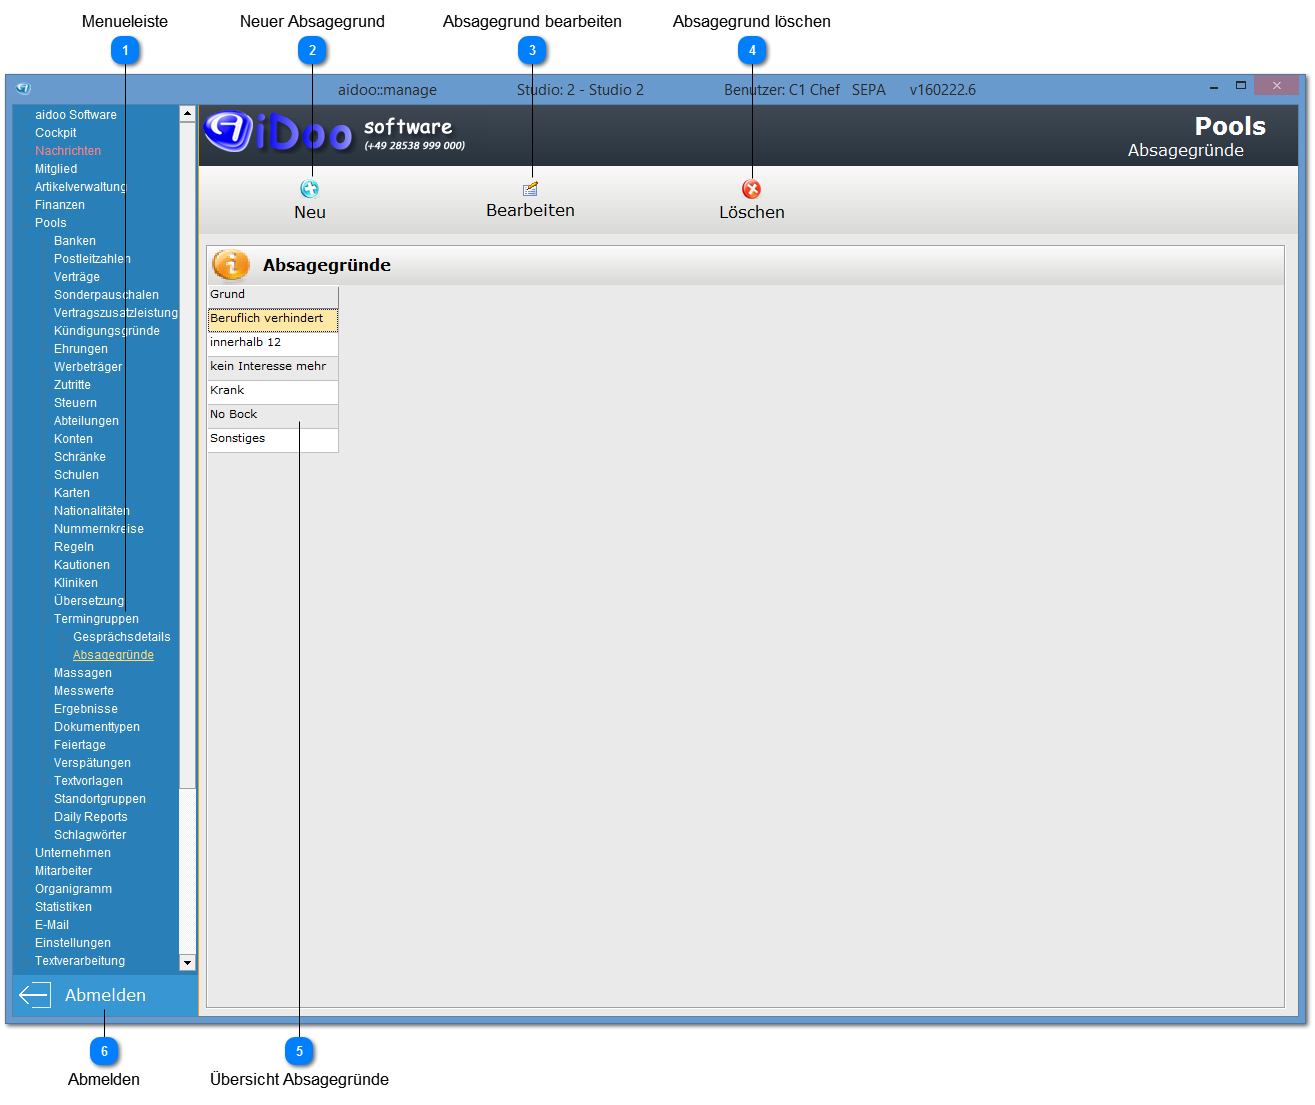Open the Schulen pool item
Screen dimensions: 1315x1105
click(x=77, y=475)
